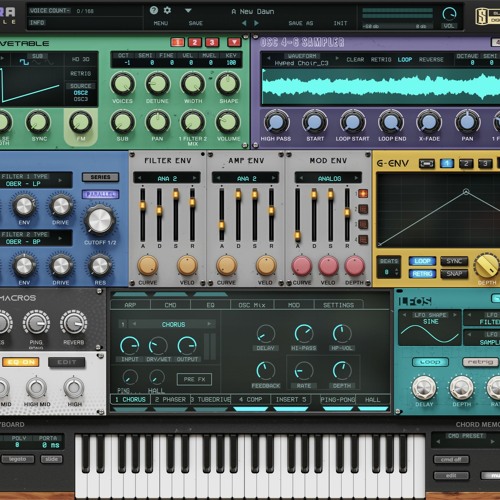Click the SAVE button in header

[x=196, y=23]
